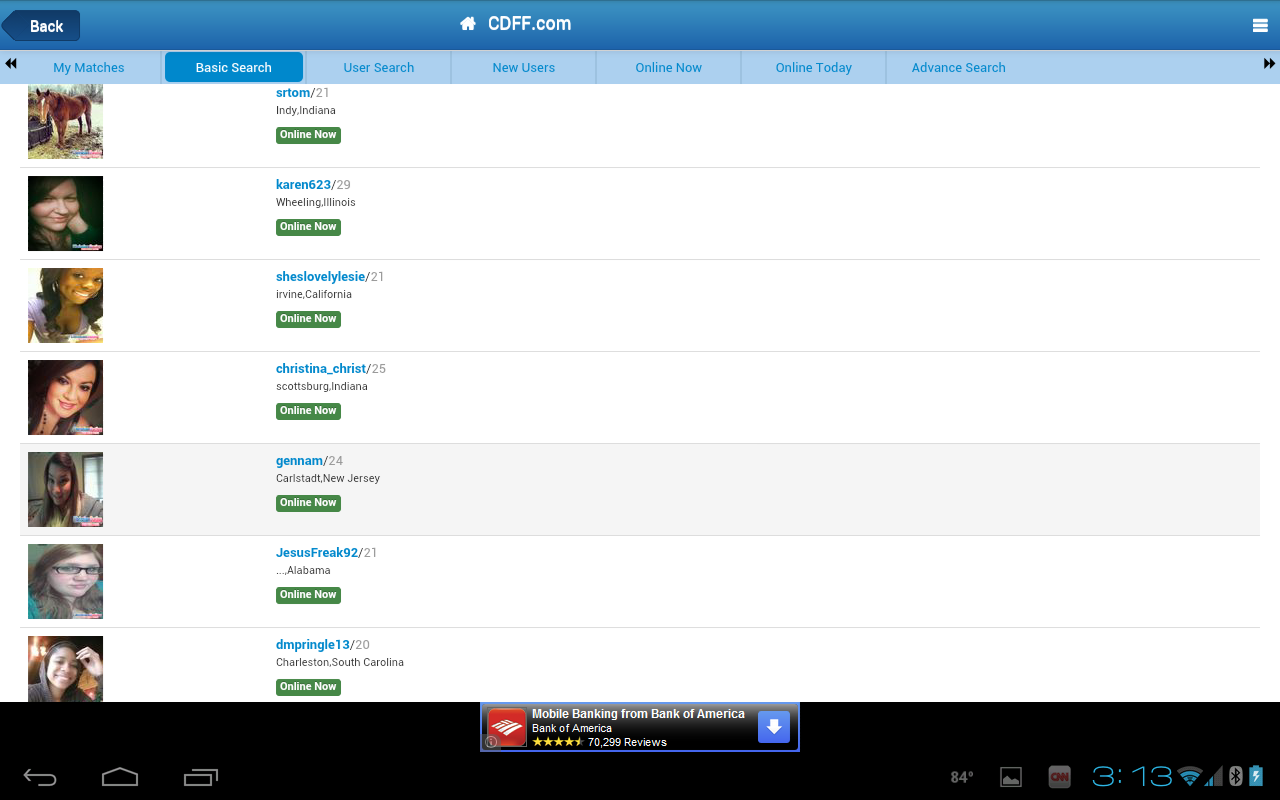
Task: Tap the cellular signal strength icon
Action: (1214, 776)
